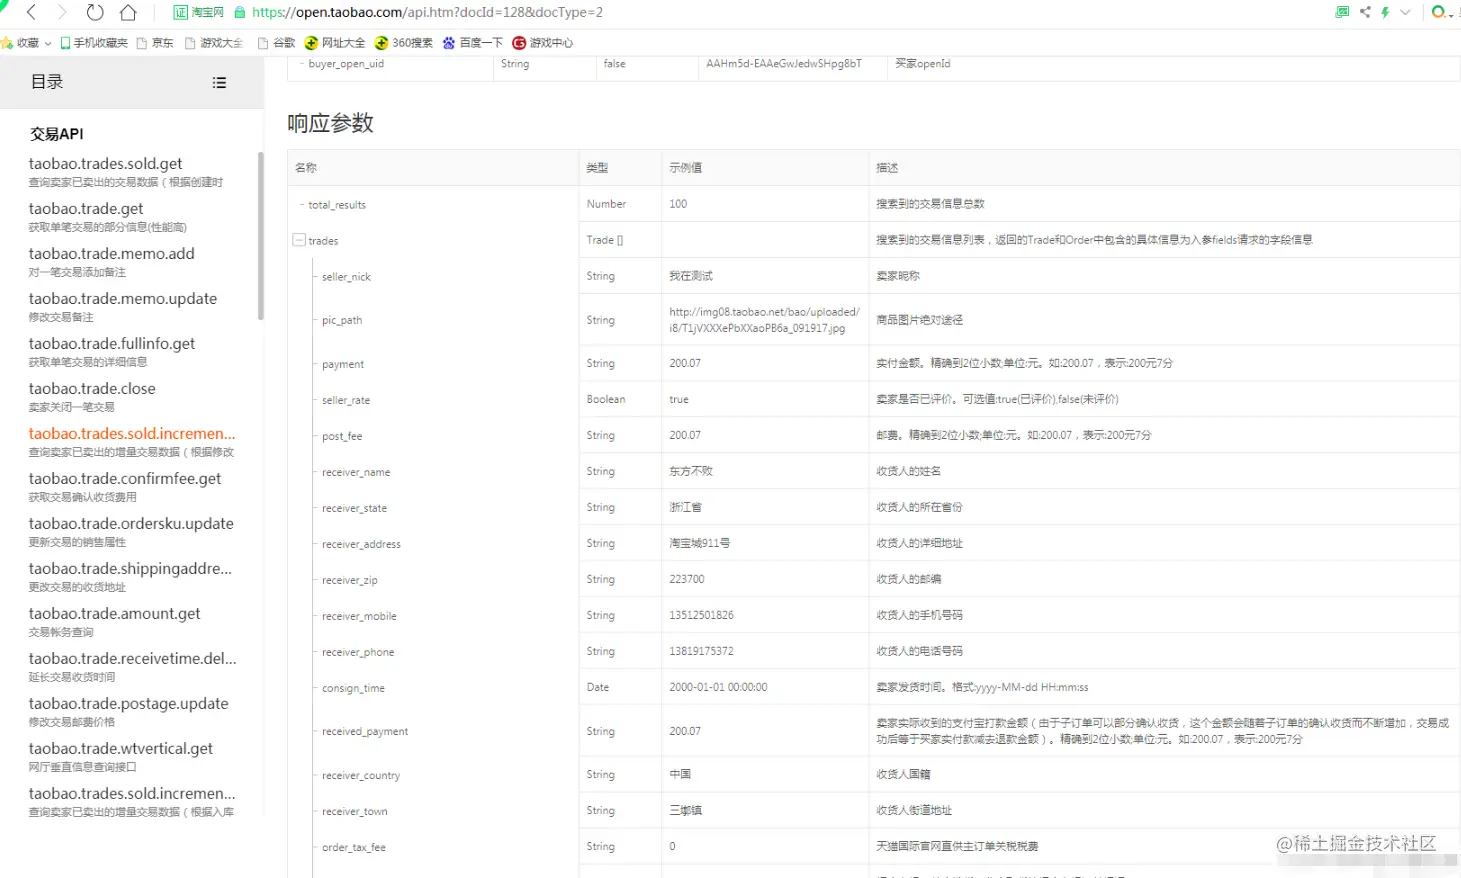The height and width of the screenshot is (878, 1461).
Task: Click the receiver_address parameter name
Action: click(361, 544)
